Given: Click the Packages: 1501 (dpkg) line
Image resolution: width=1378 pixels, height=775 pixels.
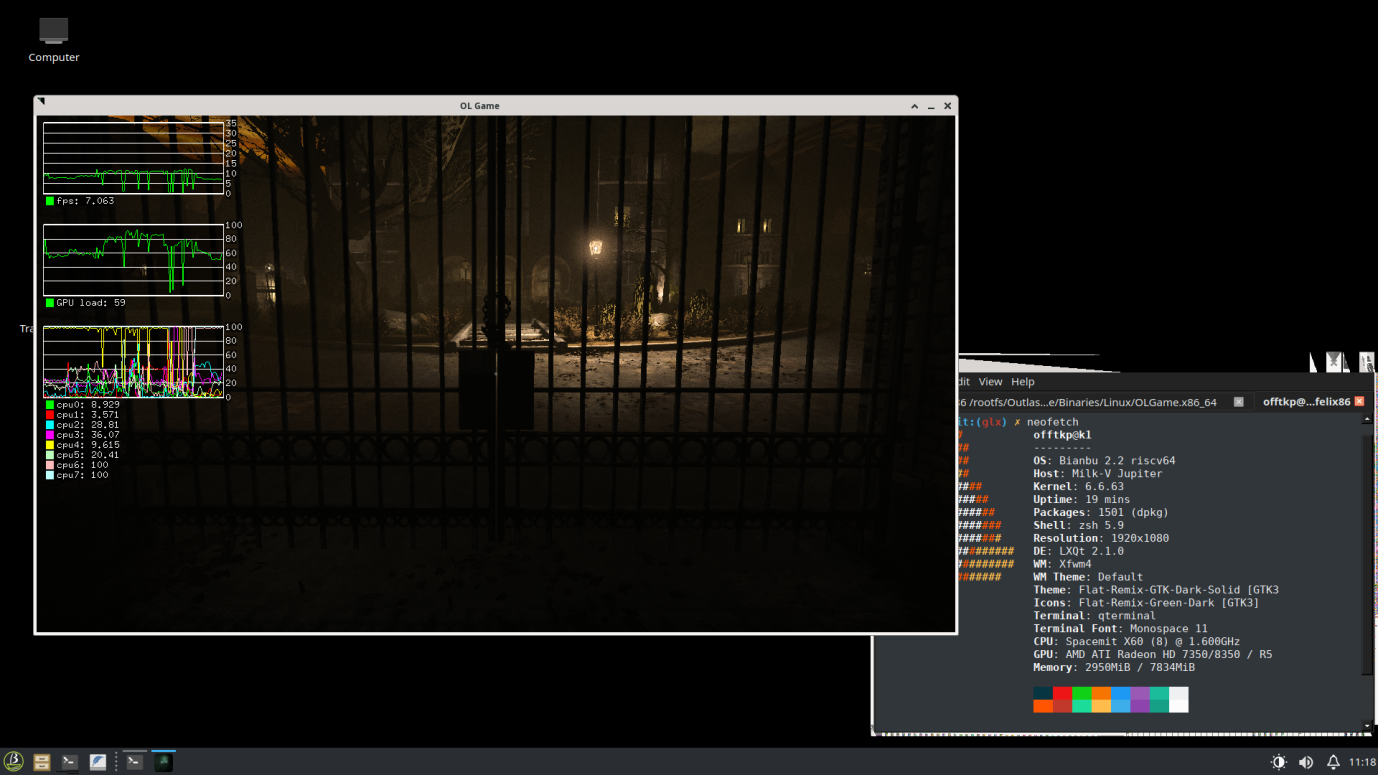Looking at the screenshot, I should (x=1101, y=513).
